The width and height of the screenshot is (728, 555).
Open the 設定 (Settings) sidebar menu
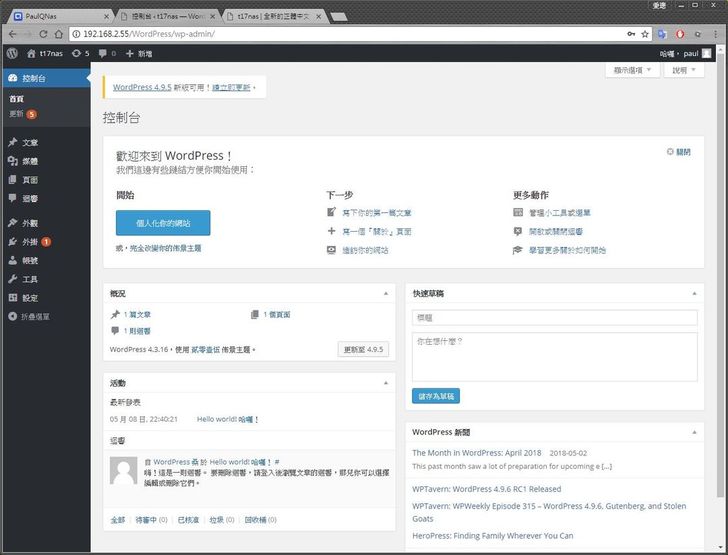[29, 298]
